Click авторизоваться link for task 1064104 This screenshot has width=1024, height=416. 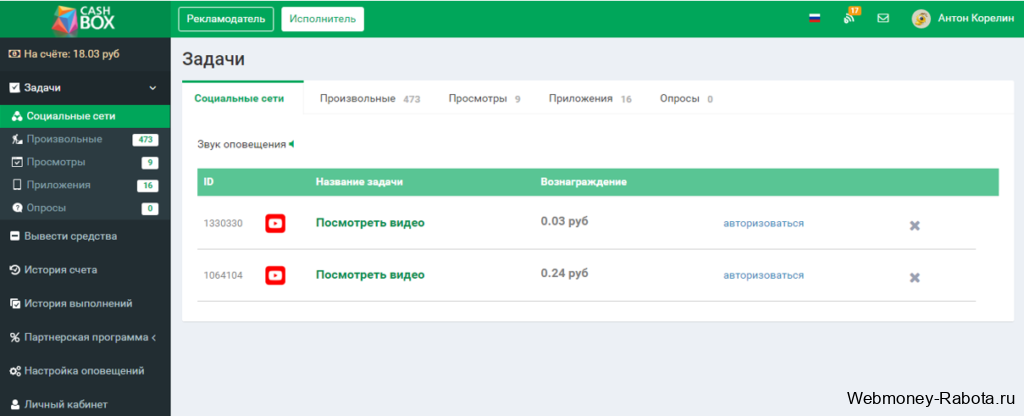point(763,276)
